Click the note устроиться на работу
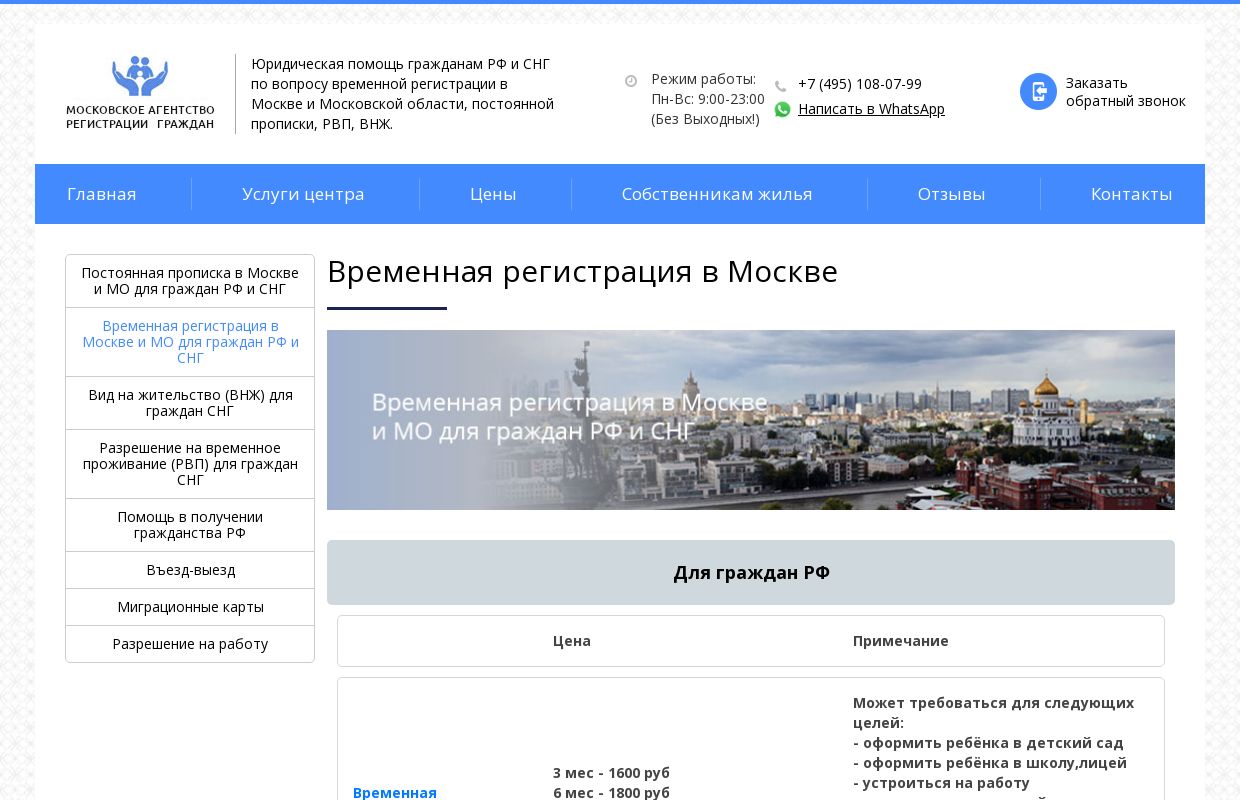Screen dimensions: 1240x800 click(x=941, y=783)
